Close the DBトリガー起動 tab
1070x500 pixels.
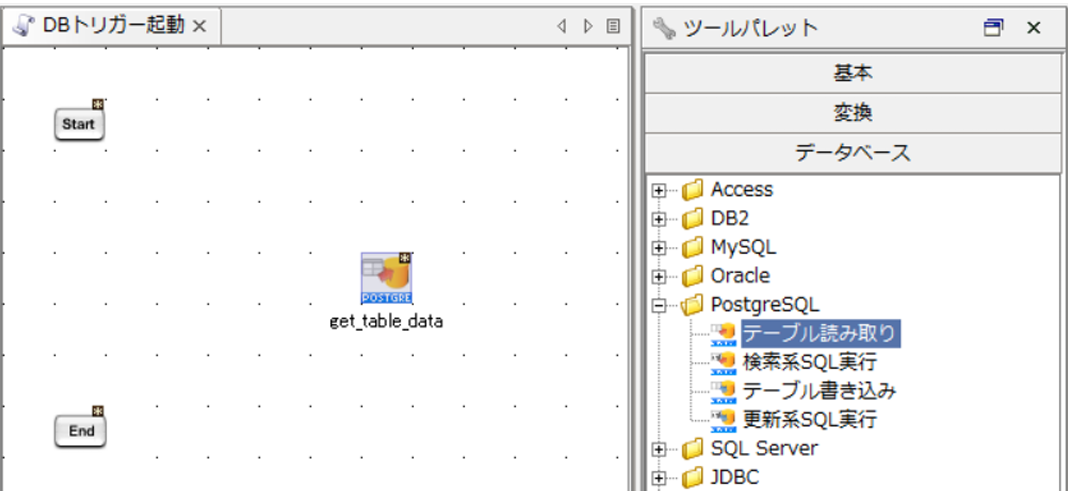pos(199,27)
